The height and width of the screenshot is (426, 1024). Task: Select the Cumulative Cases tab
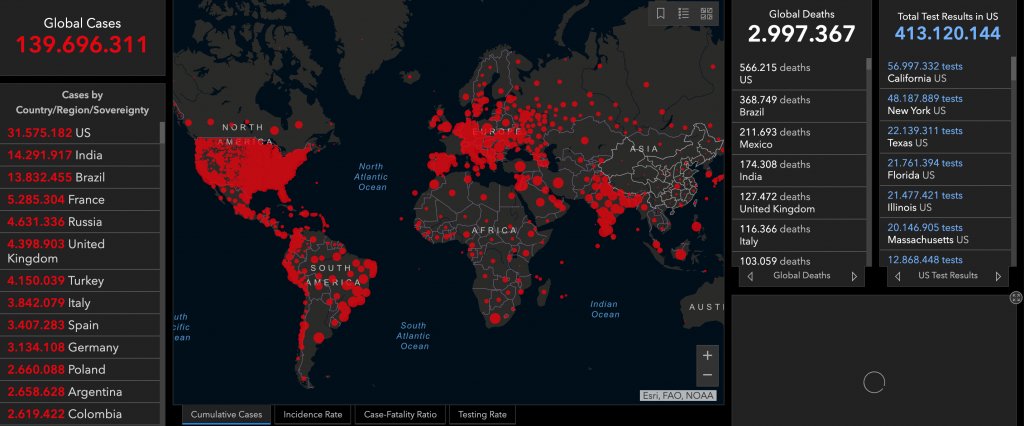click(x=226, y=414)
